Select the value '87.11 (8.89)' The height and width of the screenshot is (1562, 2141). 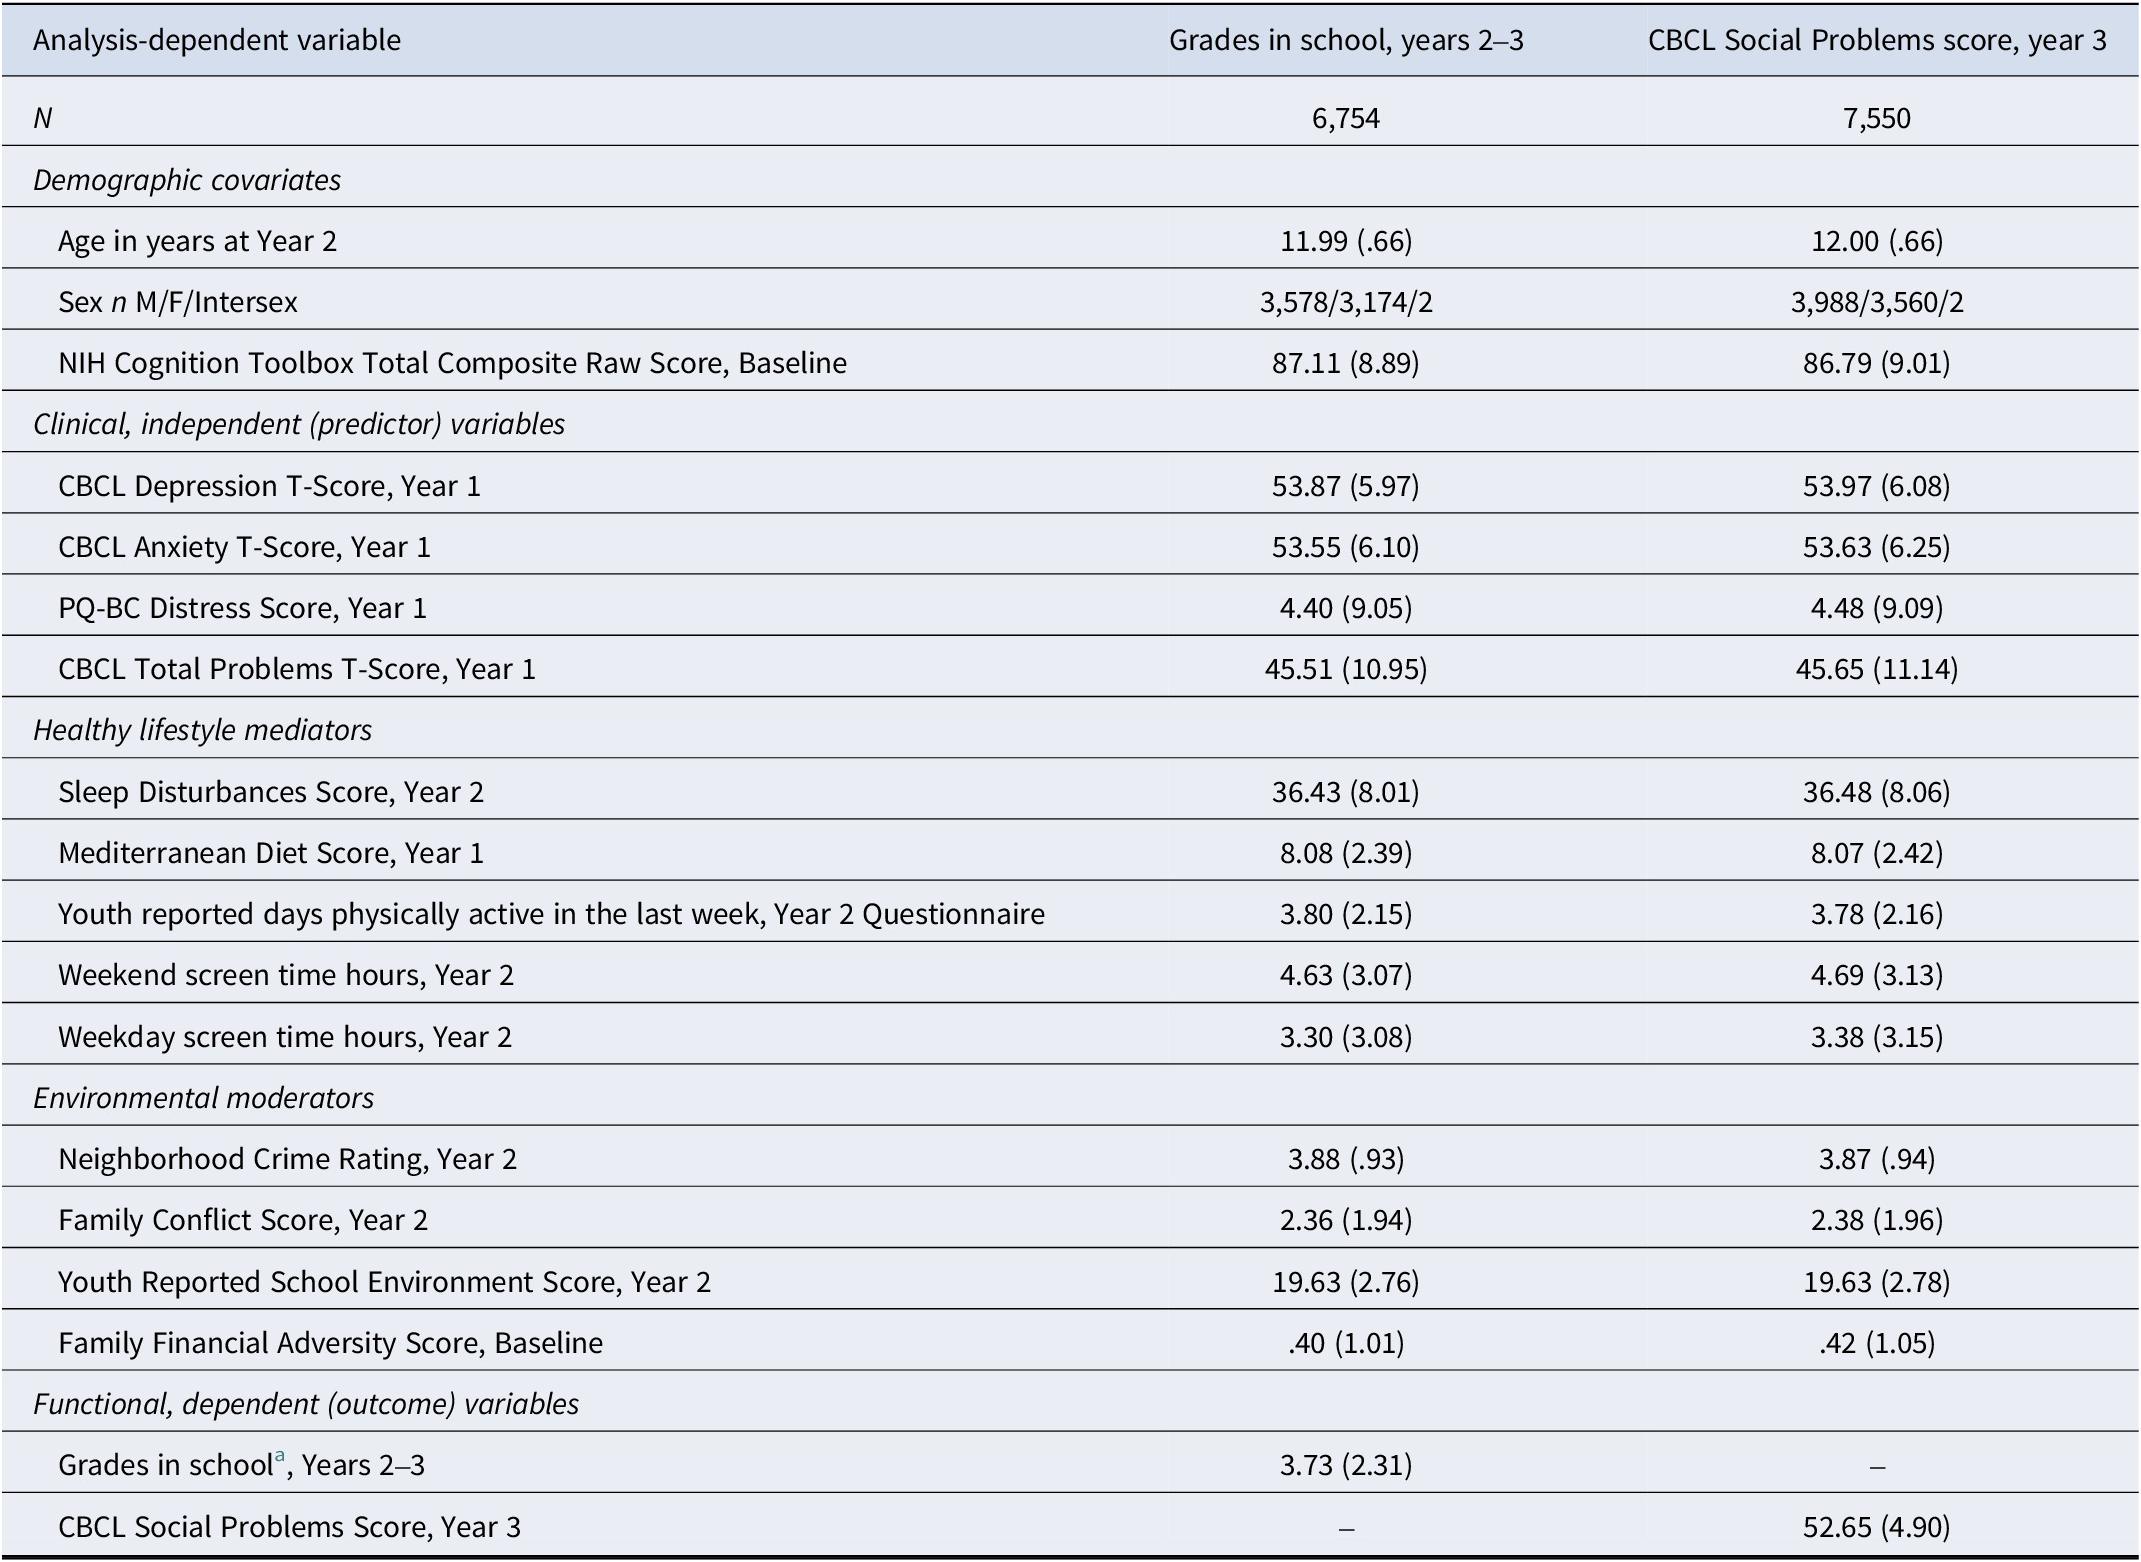1346,363
